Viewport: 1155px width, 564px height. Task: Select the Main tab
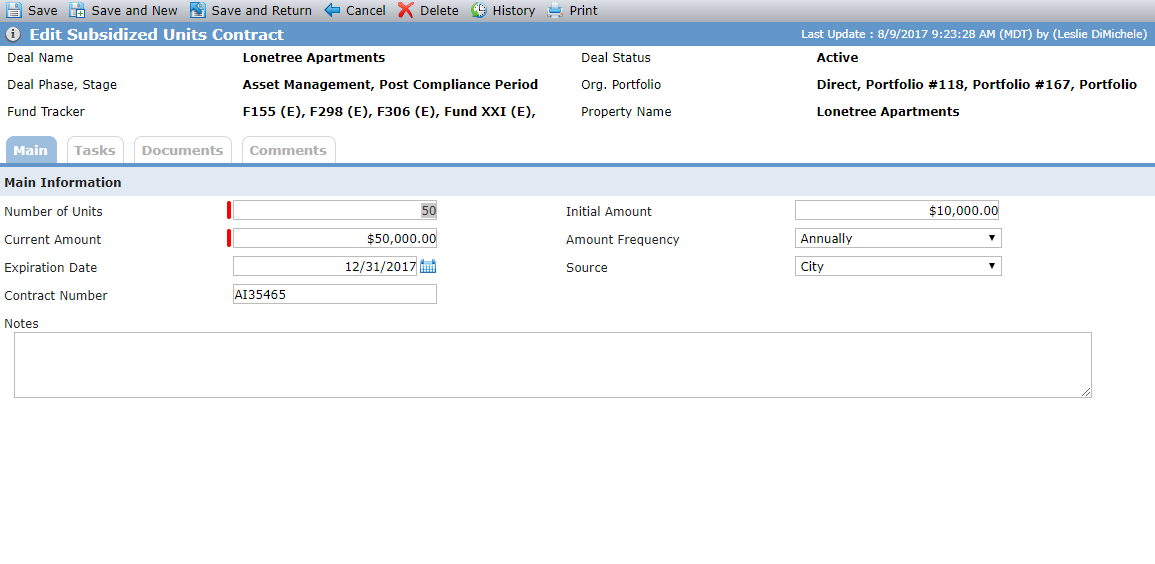(x=31, y=150)
